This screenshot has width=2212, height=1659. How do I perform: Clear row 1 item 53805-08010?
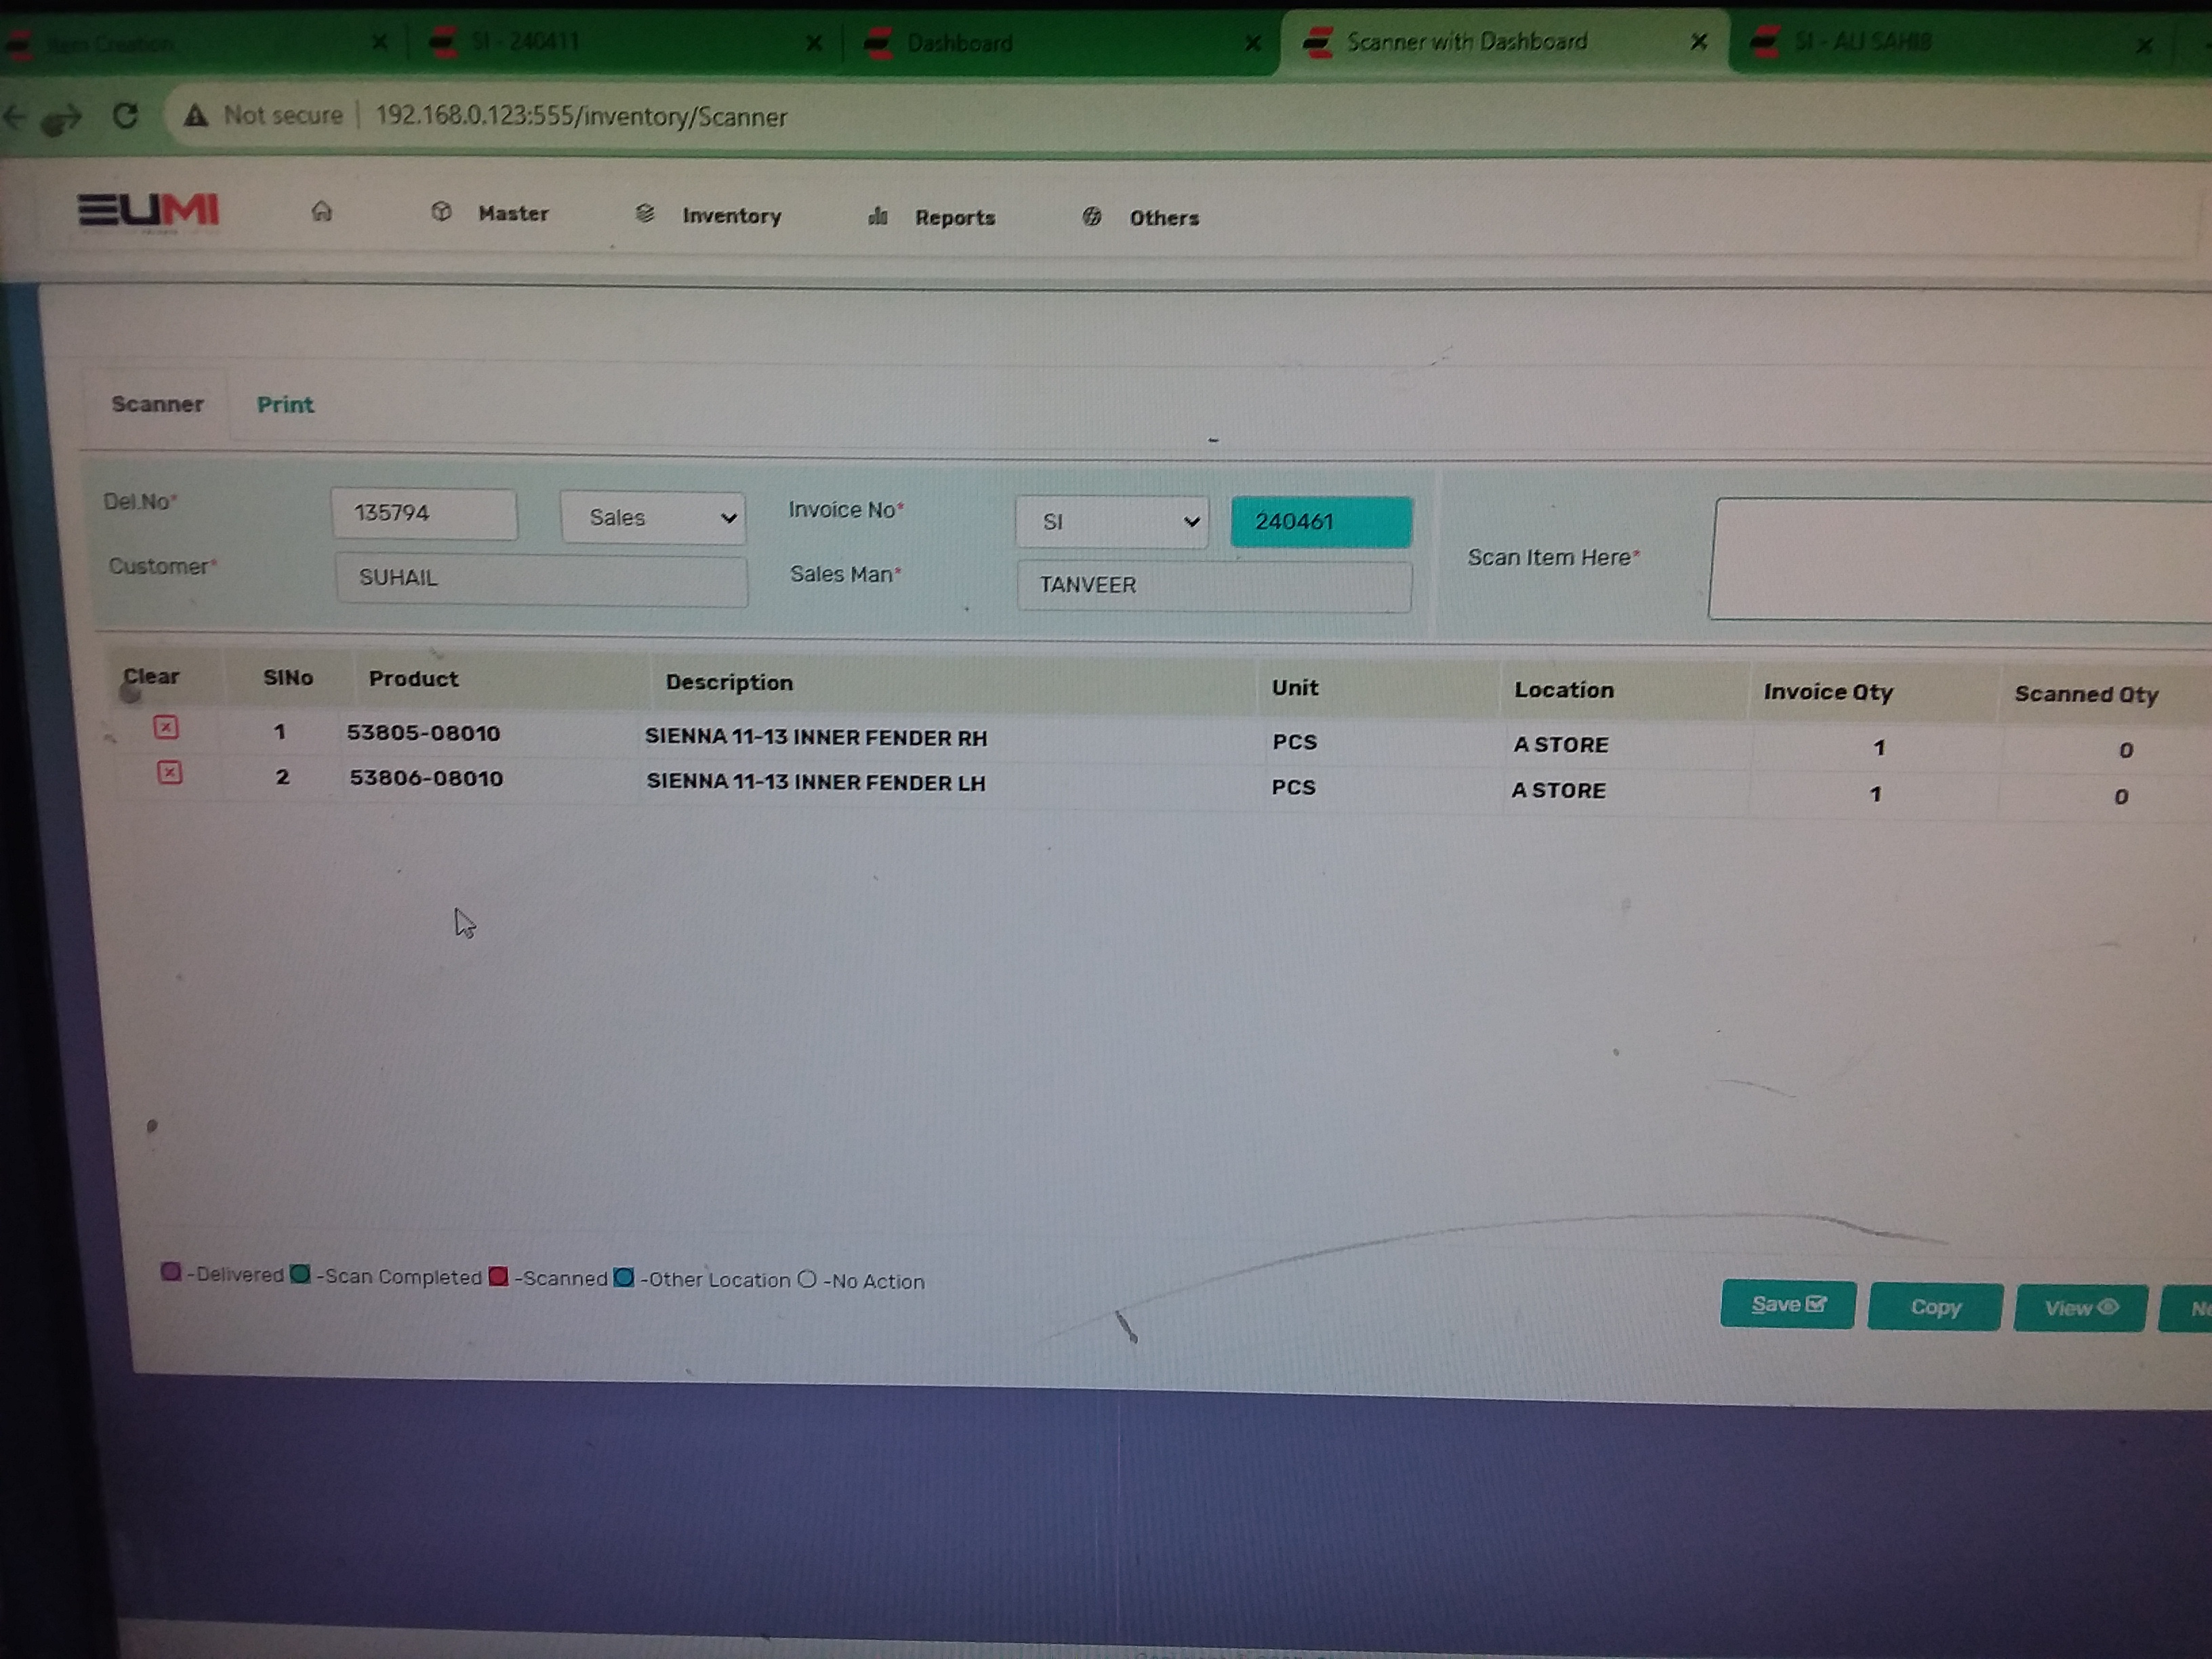point(166,727)
